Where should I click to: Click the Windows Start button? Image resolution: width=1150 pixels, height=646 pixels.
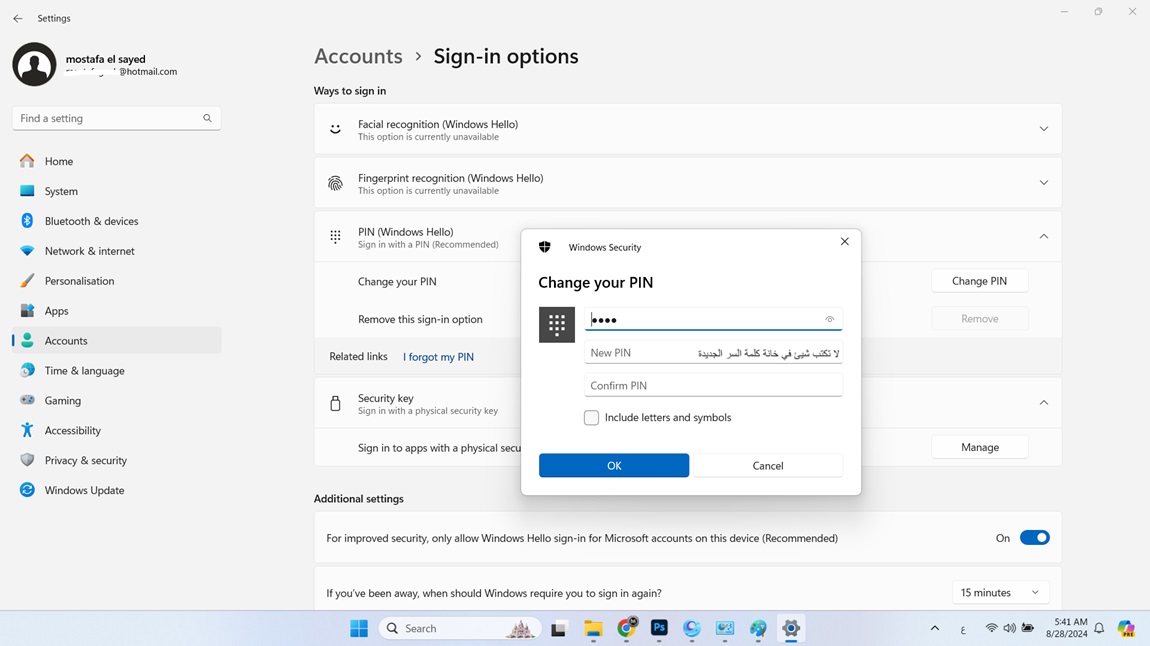(x=359, y=628)
